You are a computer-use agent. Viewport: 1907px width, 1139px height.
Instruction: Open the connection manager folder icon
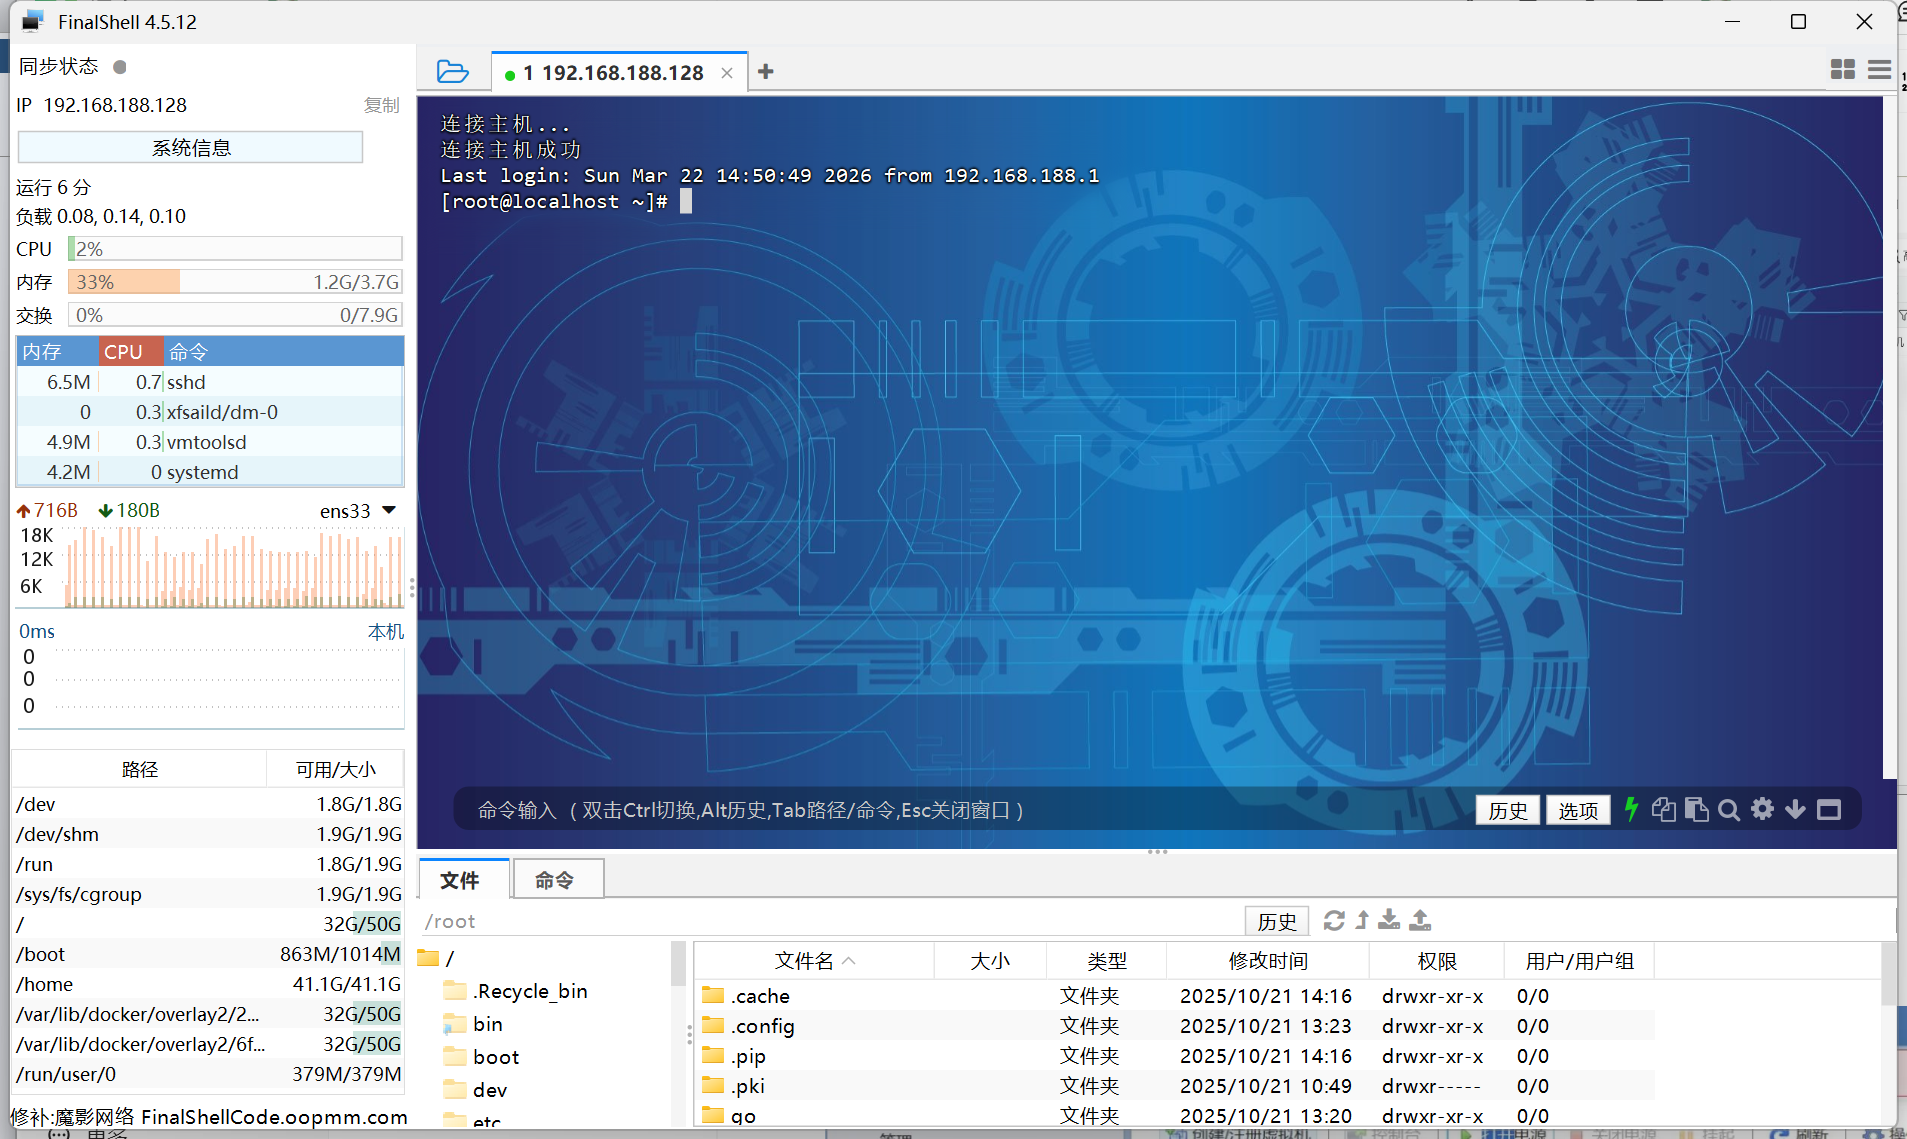click(x=452, y=72)
